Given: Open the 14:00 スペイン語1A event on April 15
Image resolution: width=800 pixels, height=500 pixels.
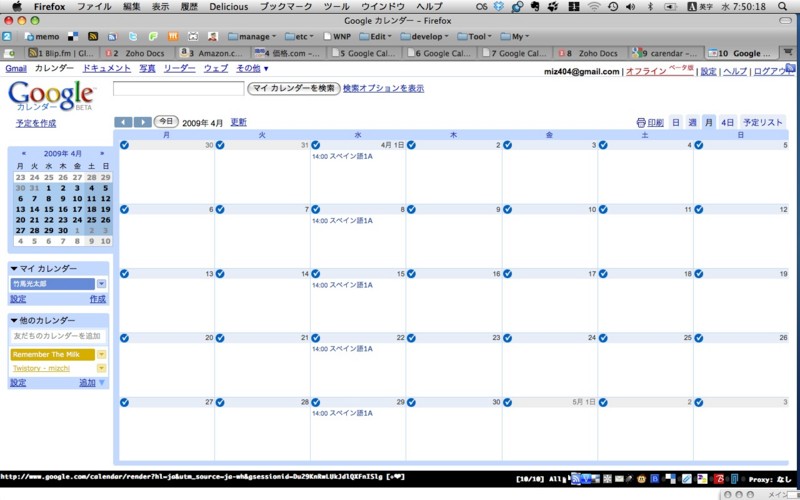Looking at the screenshot, I should (342, 285).
